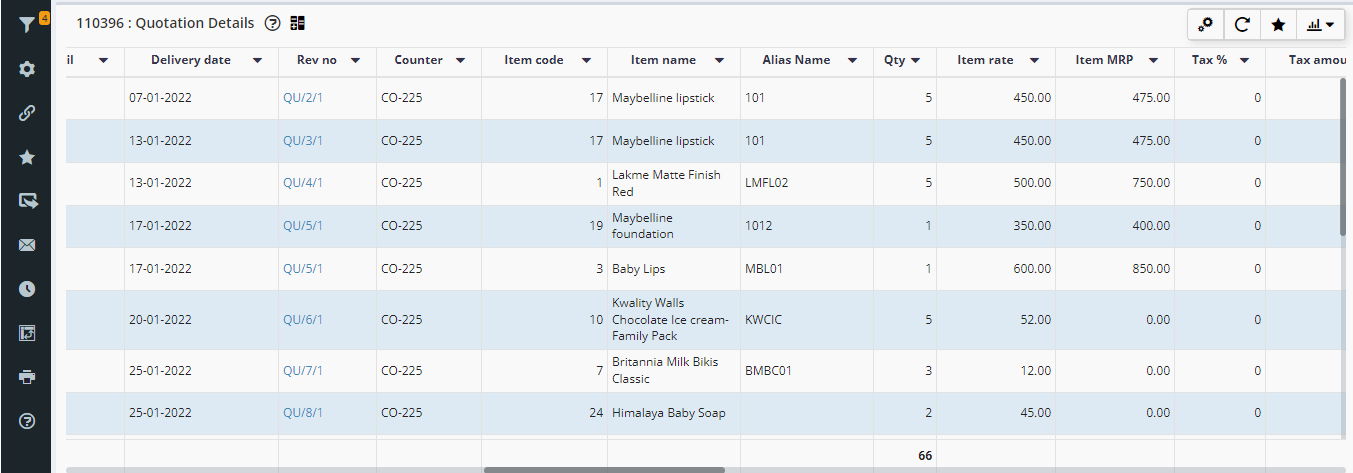Viewport: 1353px width, 473px height.
Task: Click the vertical scrollbar thumb
Action: pyautogui.click(x=1343, y=157)
